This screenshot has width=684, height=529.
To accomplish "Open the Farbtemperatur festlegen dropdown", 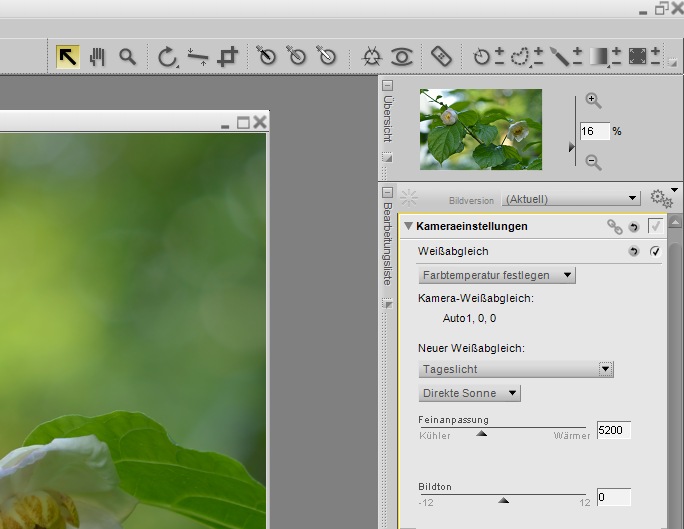I will point(497,275).
